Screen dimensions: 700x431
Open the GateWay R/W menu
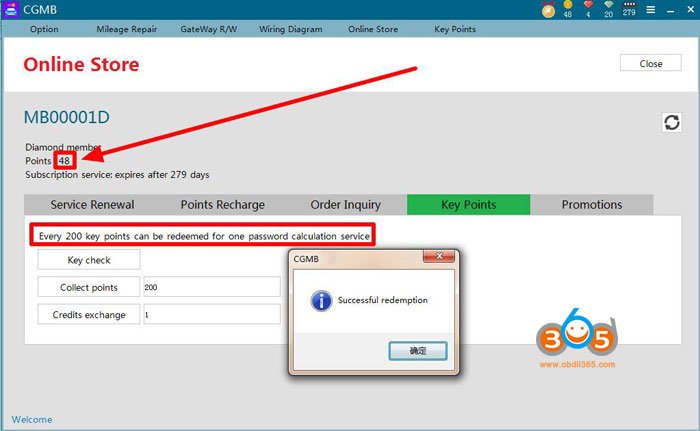pos(207,29)
